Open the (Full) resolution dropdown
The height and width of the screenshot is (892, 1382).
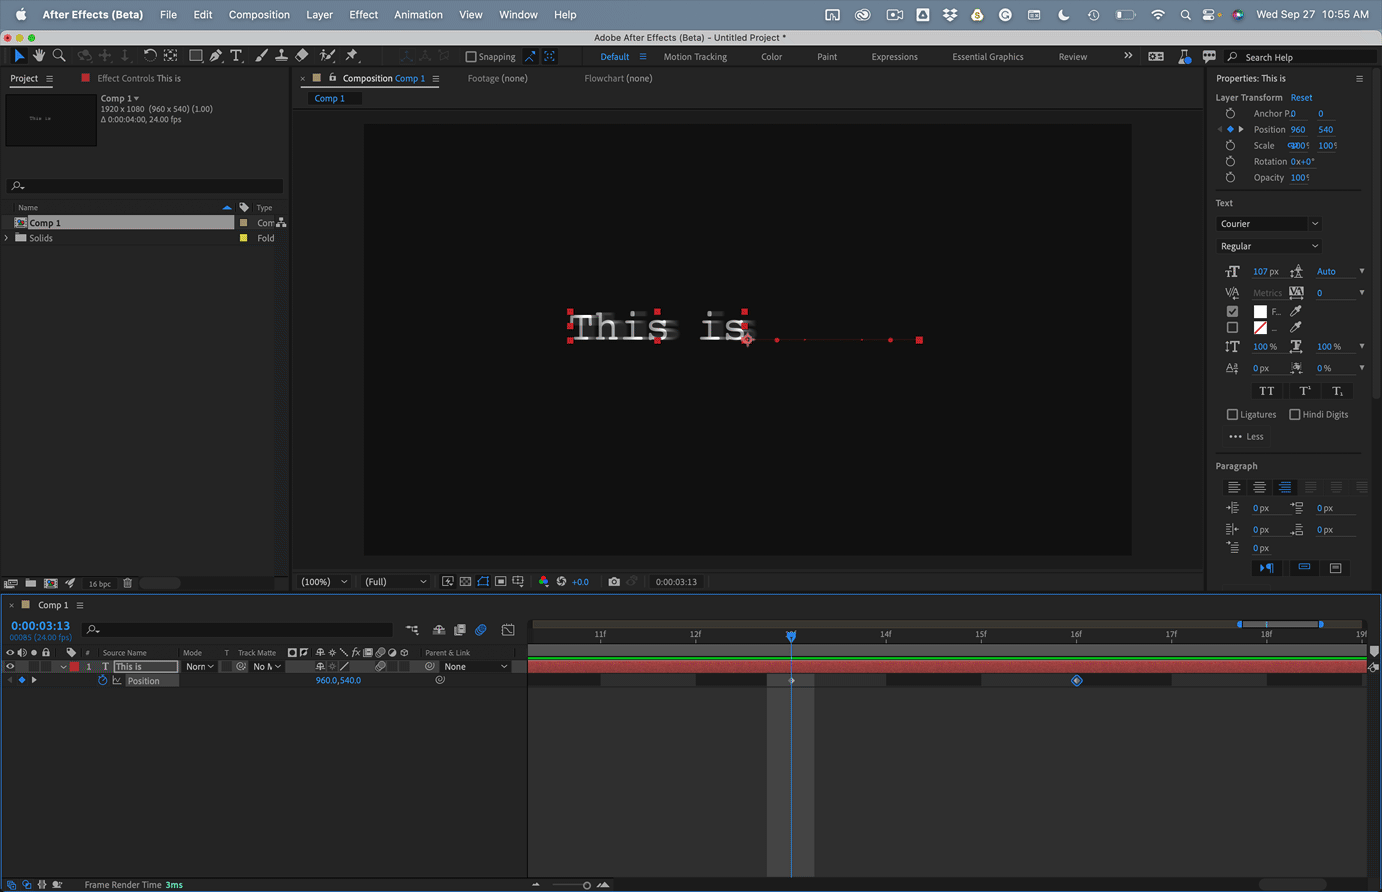coord(395,581)
